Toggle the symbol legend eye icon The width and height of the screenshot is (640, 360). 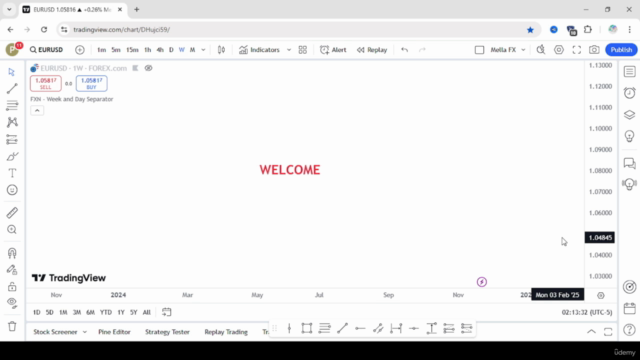point(149,68)
